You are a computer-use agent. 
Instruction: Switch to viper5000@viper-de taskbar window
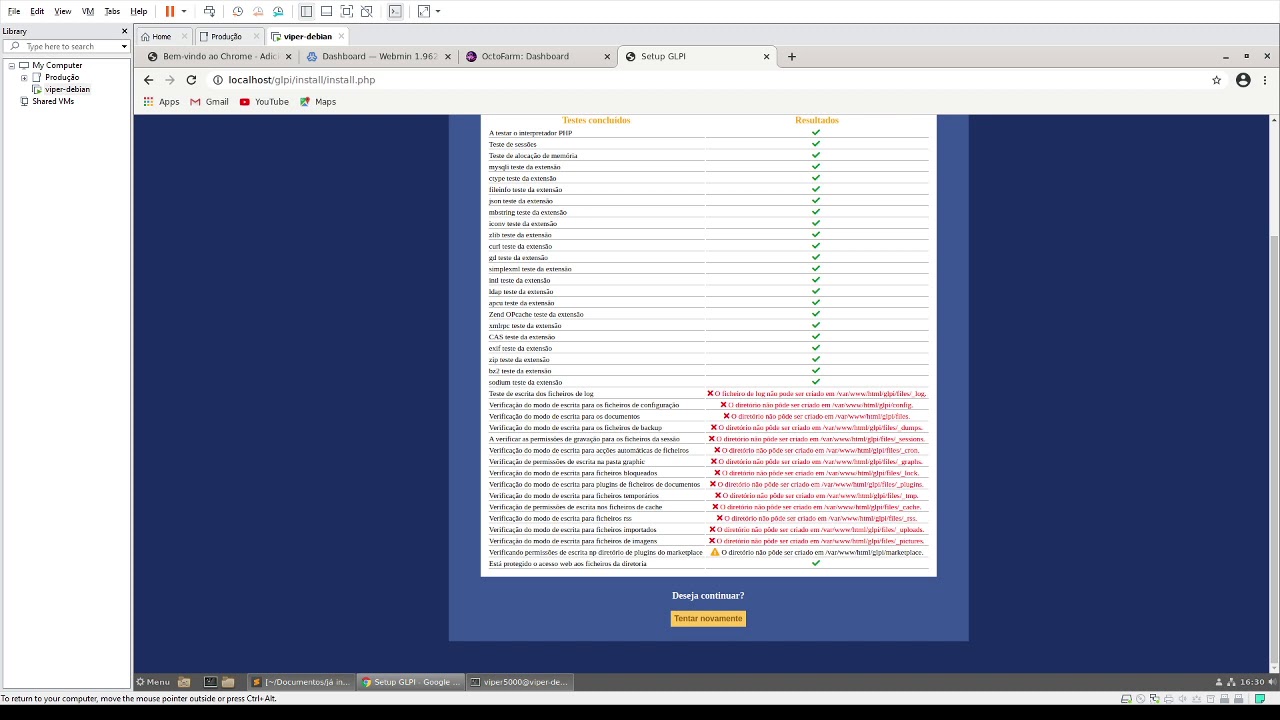point(520,682)
